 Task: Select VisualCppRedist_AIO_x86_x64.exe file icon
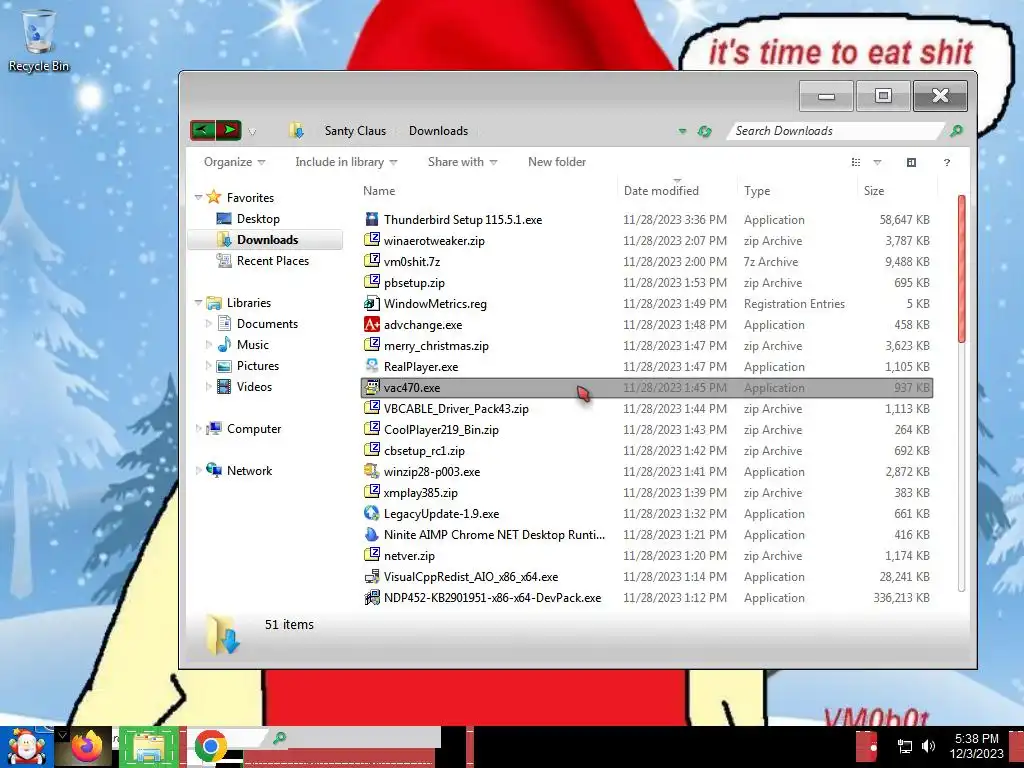(x=372, y=577)
